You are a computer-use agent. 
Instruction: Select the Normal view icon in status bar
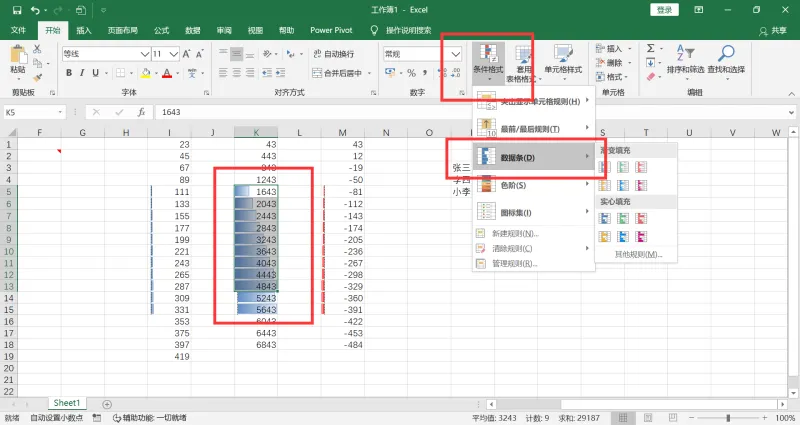tap(623, 418)
